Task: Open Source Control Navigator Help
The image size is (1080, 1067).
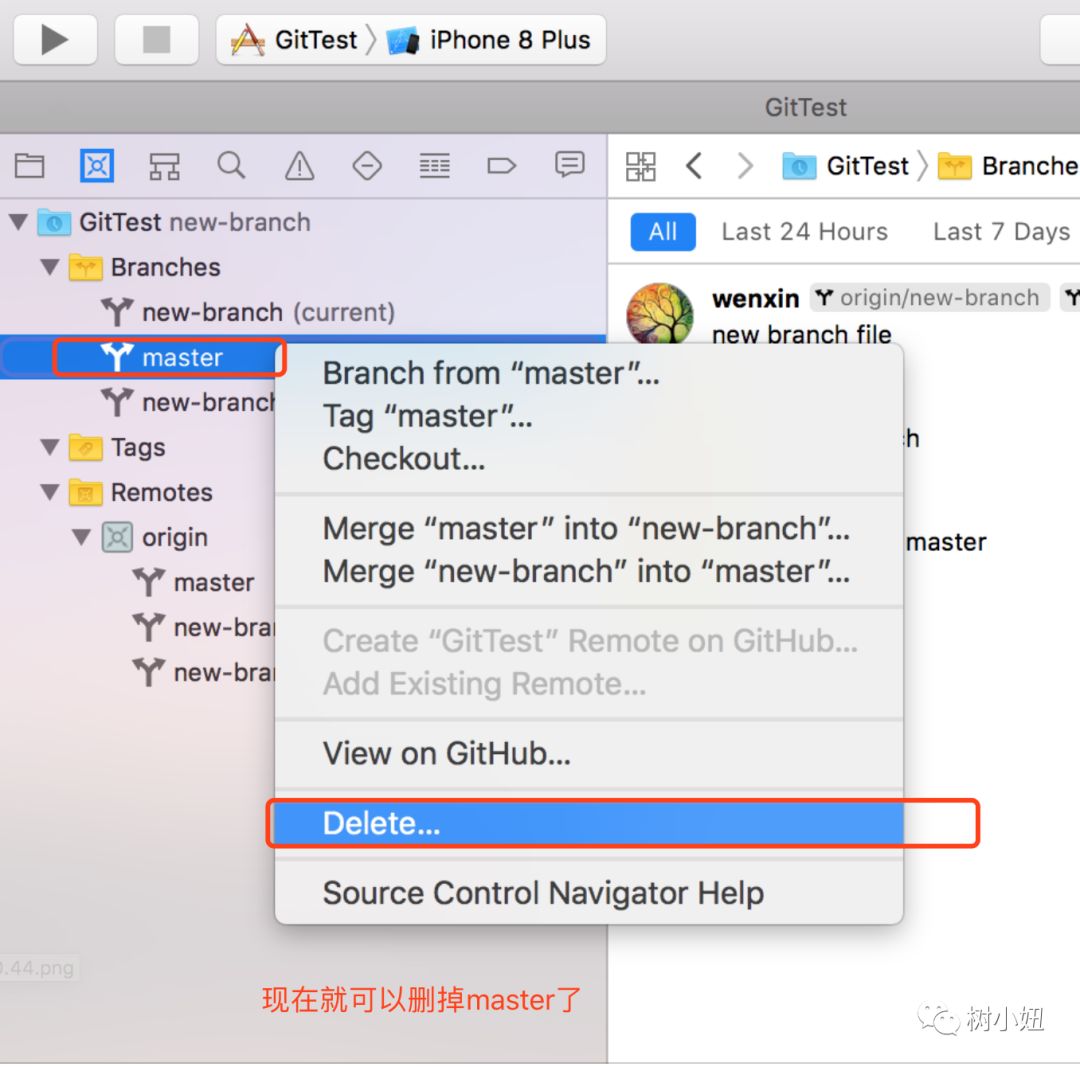Action: (589, 893)
